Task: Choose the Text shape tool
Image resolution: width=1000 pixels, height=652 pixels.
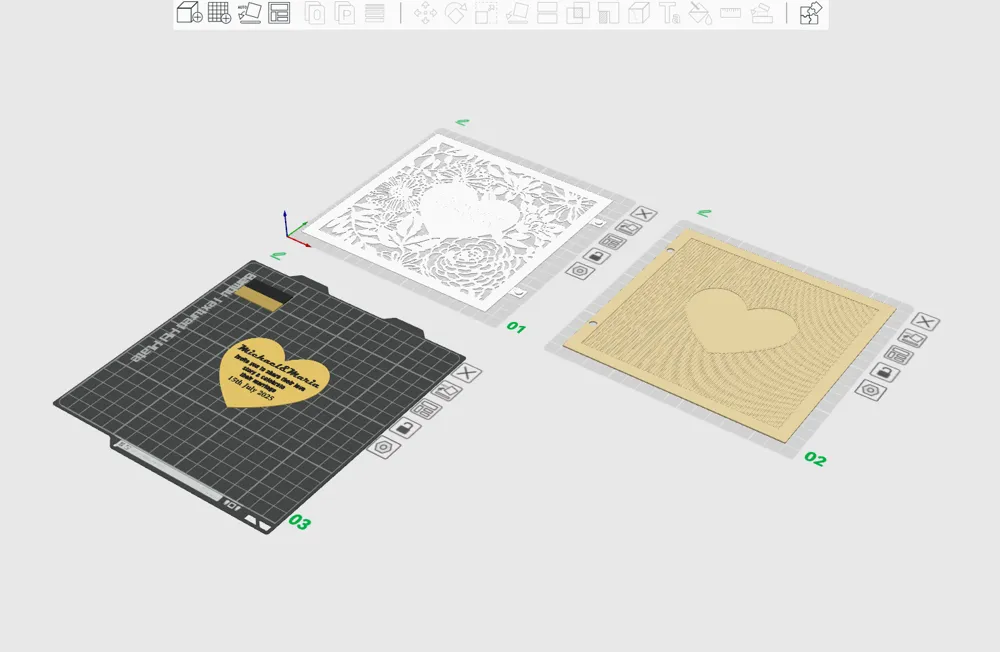Action: 669,13
